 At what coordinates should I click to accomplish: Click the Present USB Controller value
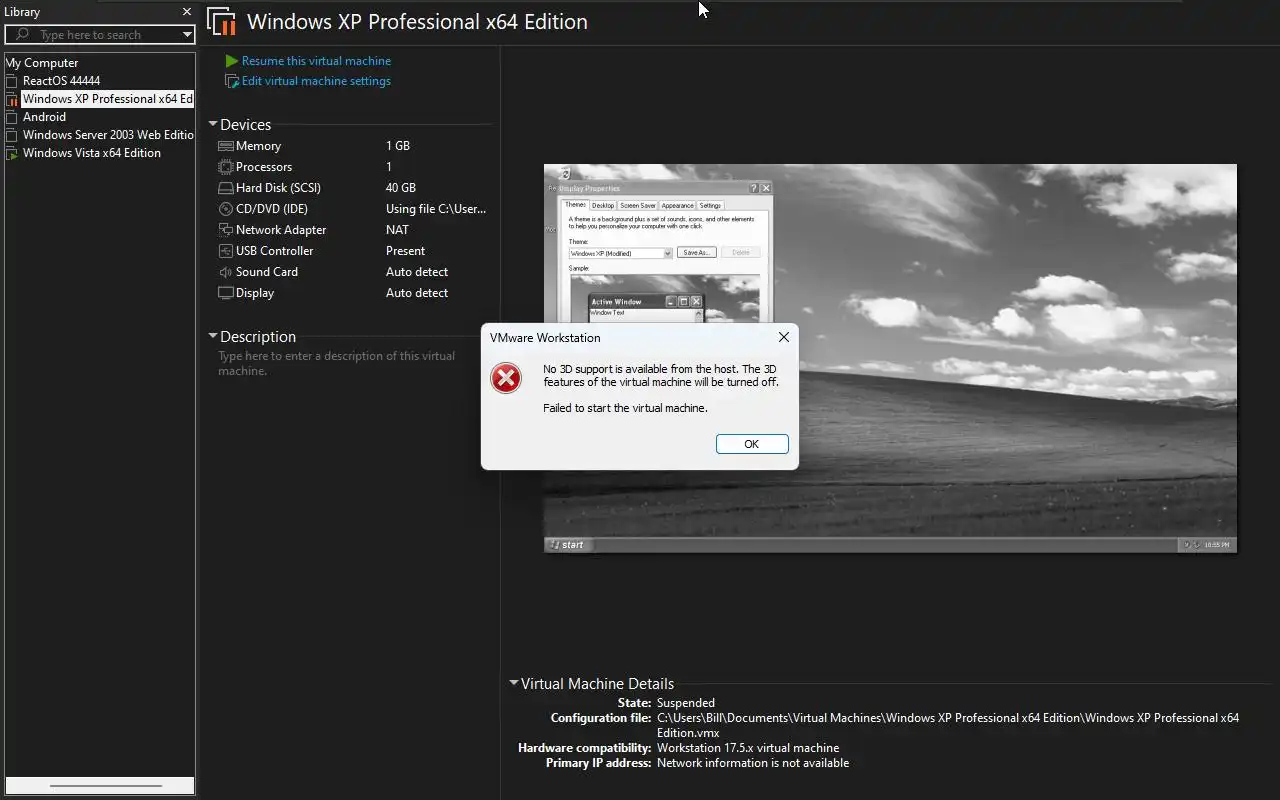coord(405,251)
